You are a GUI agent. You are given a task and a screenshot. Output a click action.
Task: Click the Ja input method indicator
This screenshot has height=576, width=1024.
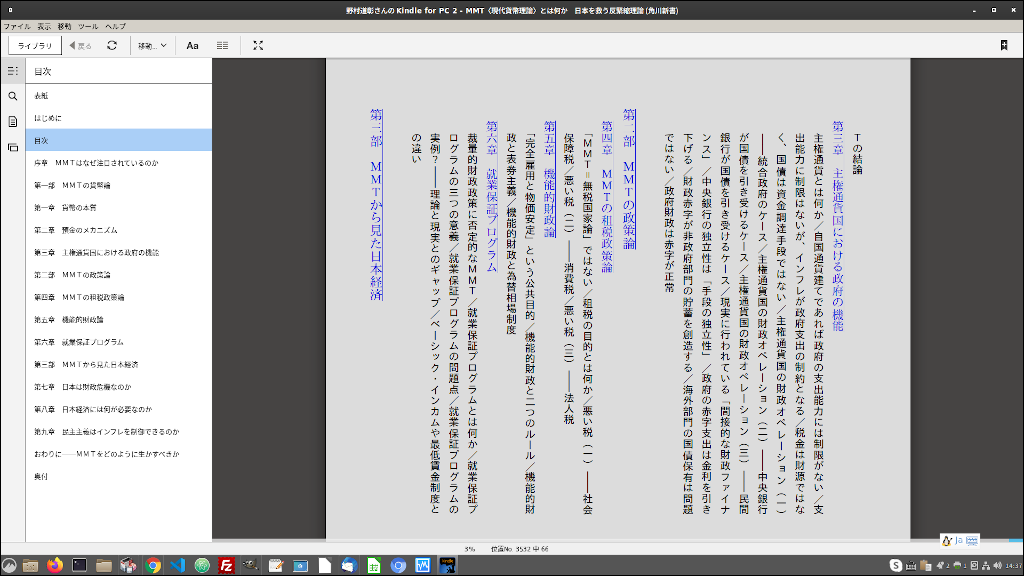click(959, 541)
